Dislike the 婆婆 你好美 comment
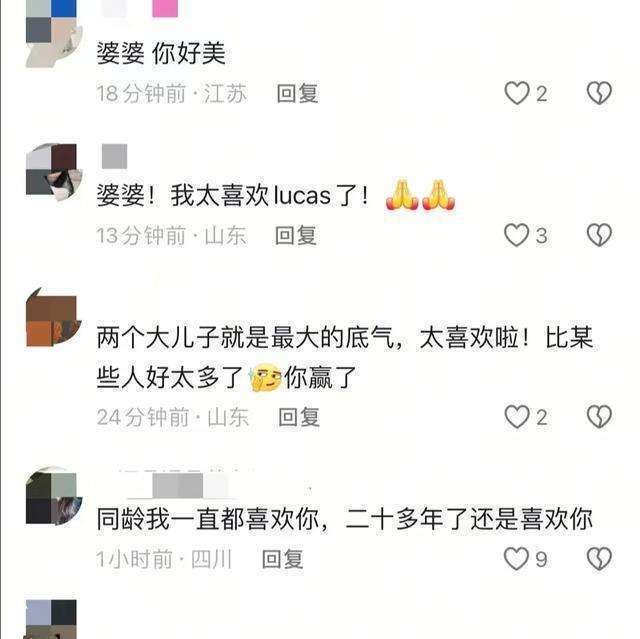This screenshot has height=639, width=640. (599, 93)
